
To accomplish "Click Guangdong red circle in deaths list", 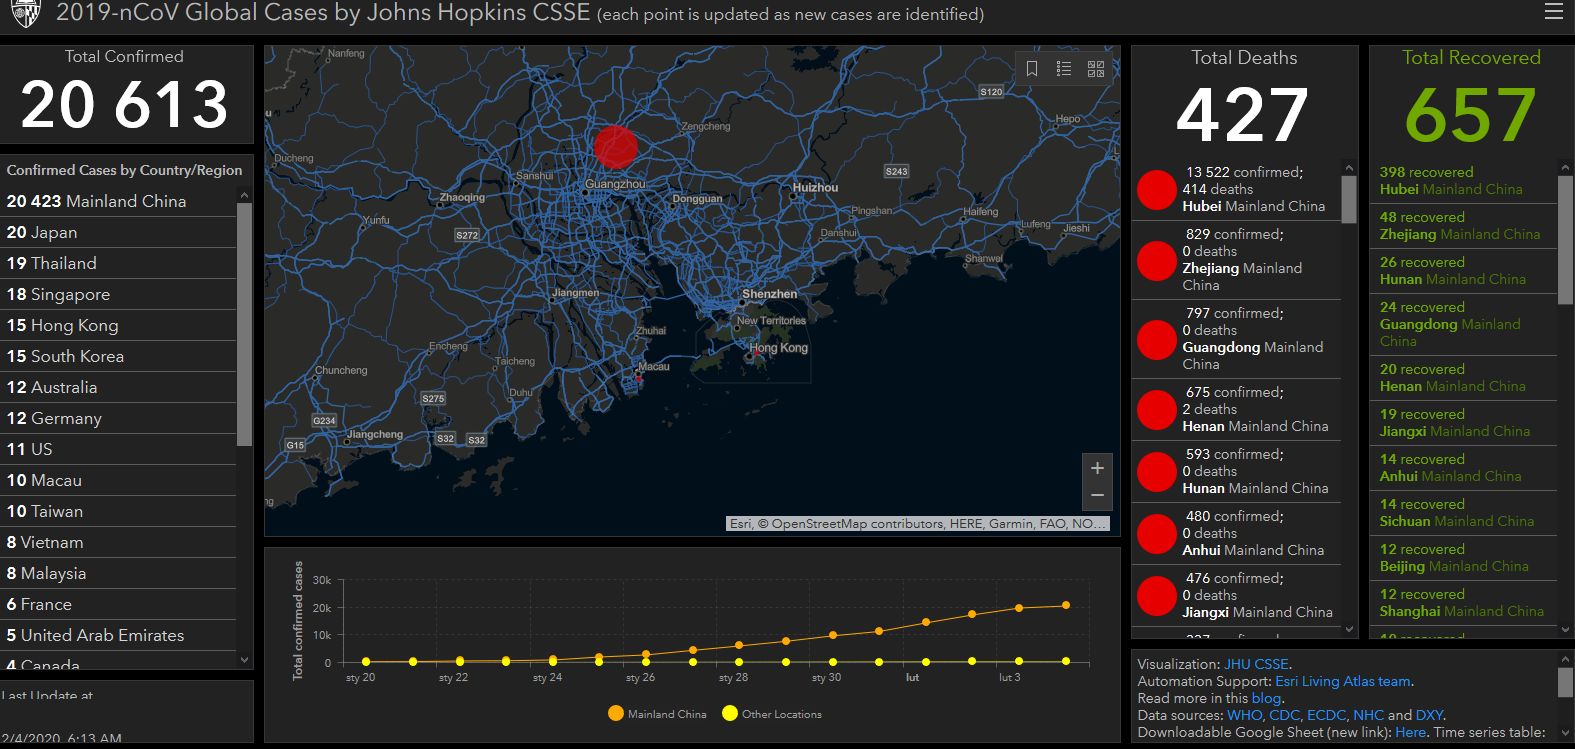I will click(1156, 340).
